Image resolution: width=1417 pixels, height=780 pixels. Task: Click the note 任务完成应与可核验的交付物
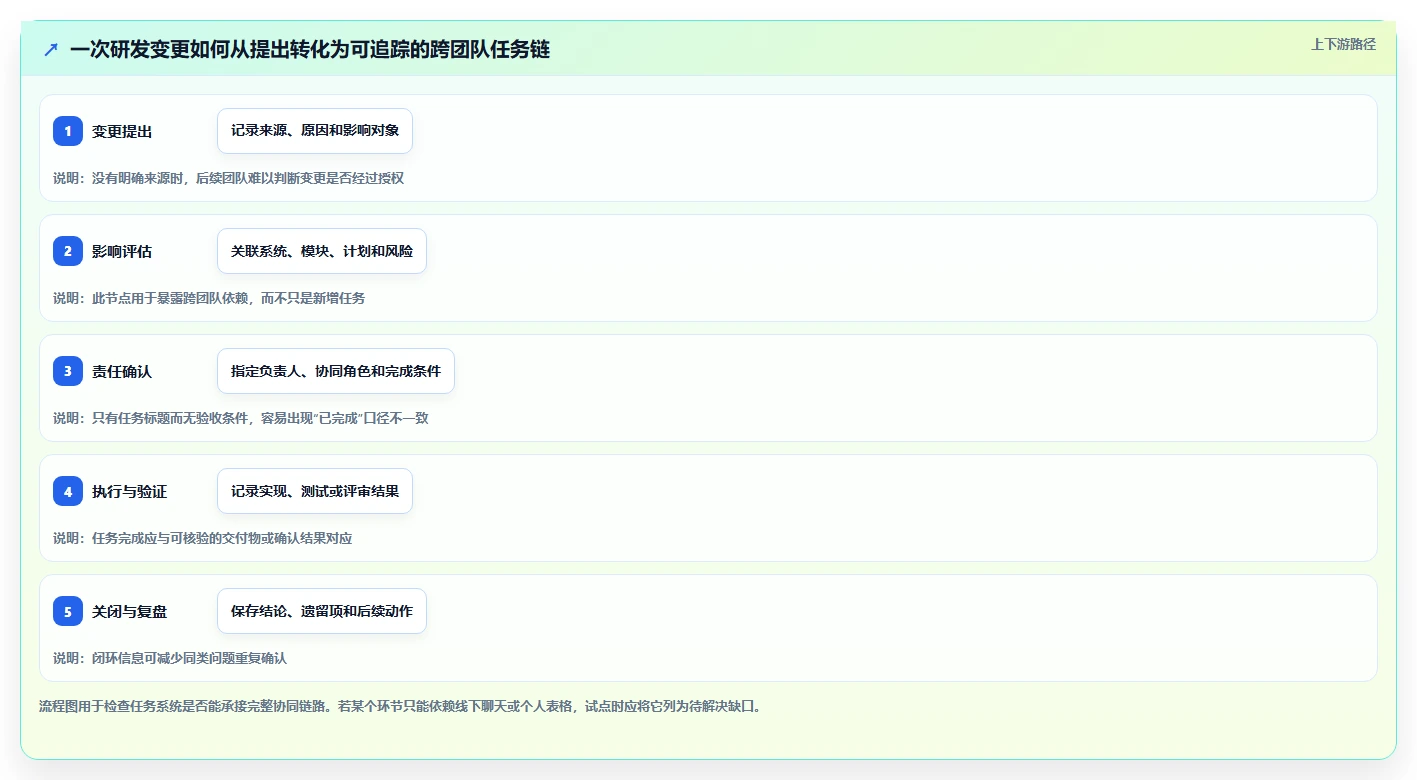(x=203, y=538)
